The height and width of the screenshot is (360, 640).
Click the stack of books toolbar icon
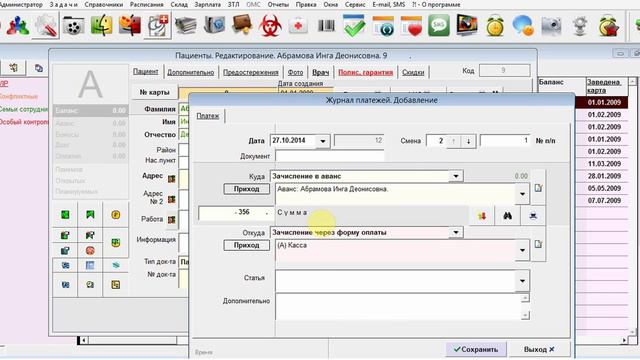click(x=186, y=26)
